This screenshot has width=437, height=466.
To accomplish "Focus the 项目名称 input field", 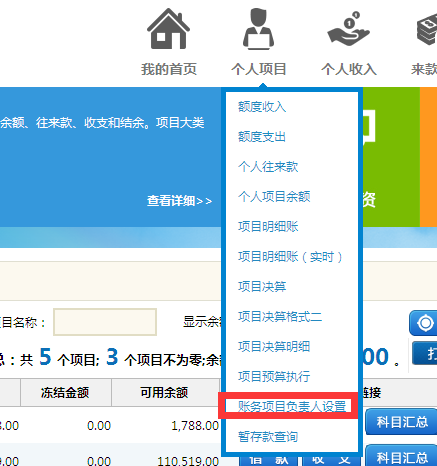I will pos(105,322).
